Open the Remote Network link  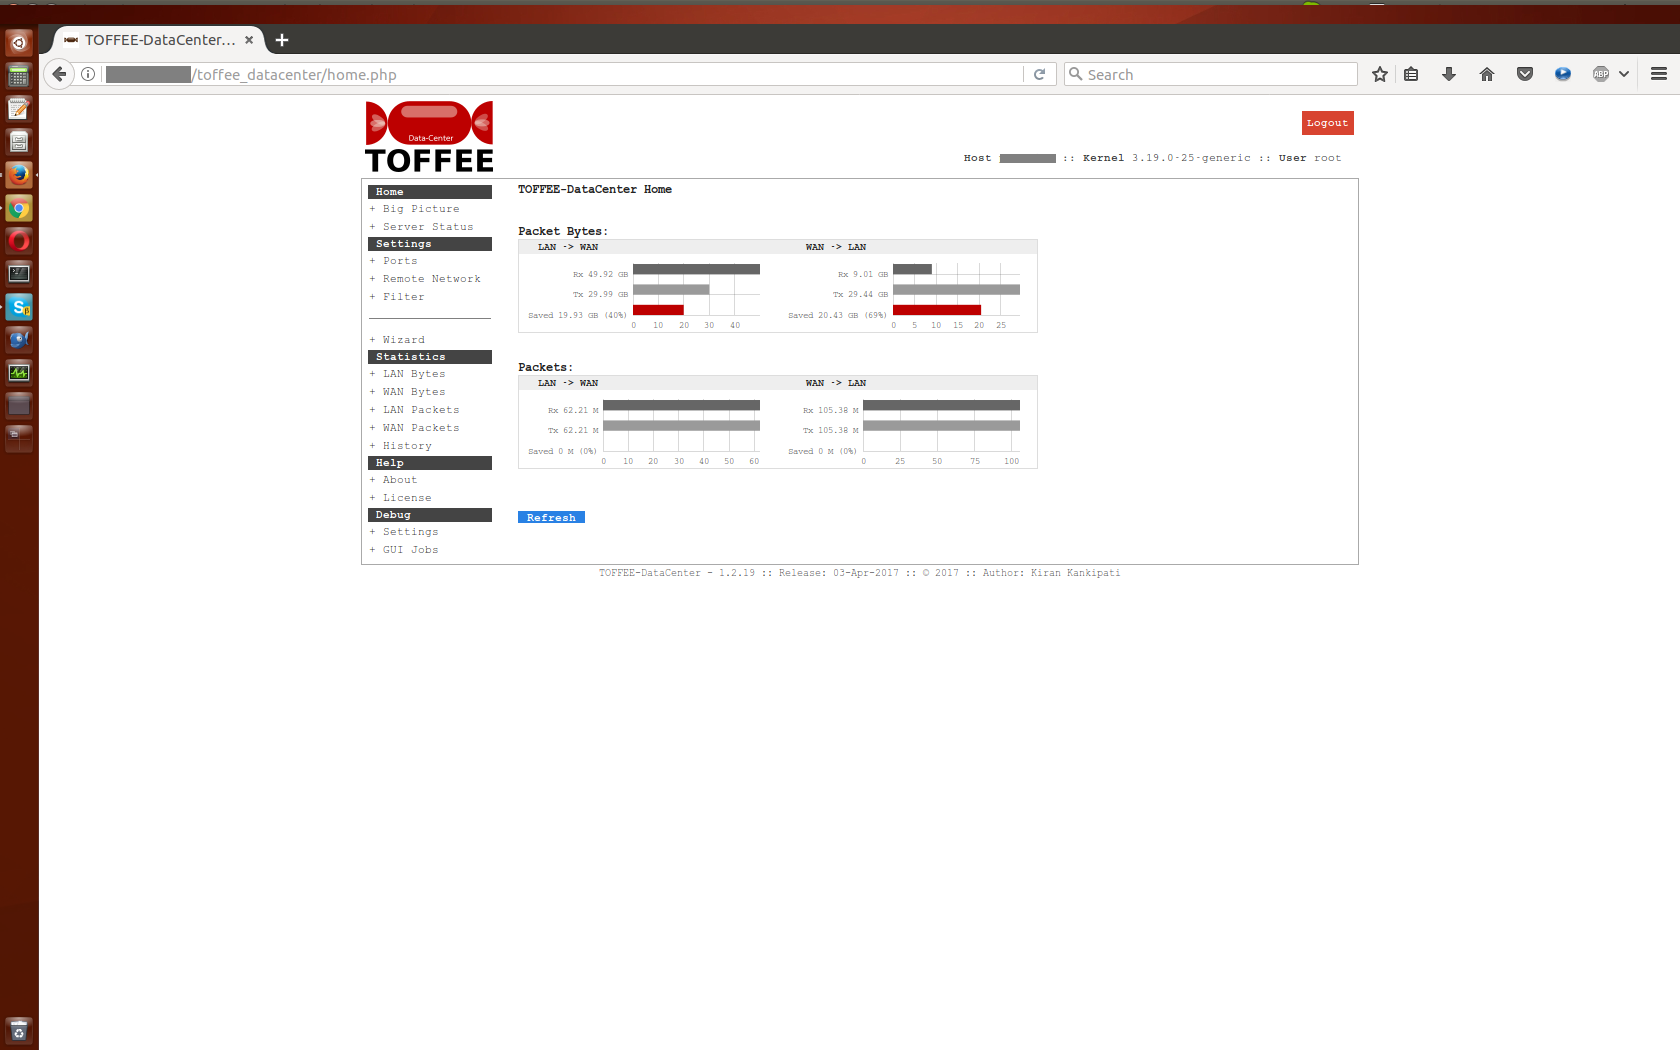pos(431,279)
